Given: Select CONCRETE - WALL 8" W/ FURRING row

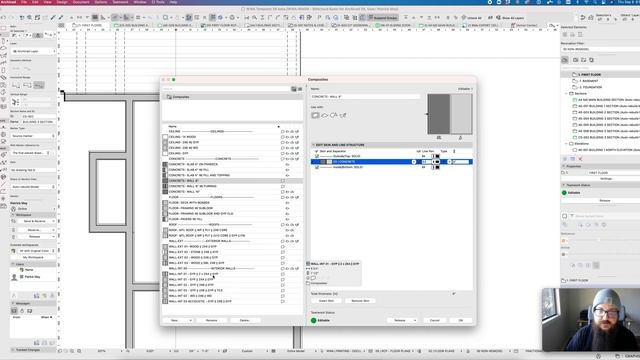Looking at the screenshot, I should (x=232, y=186).
